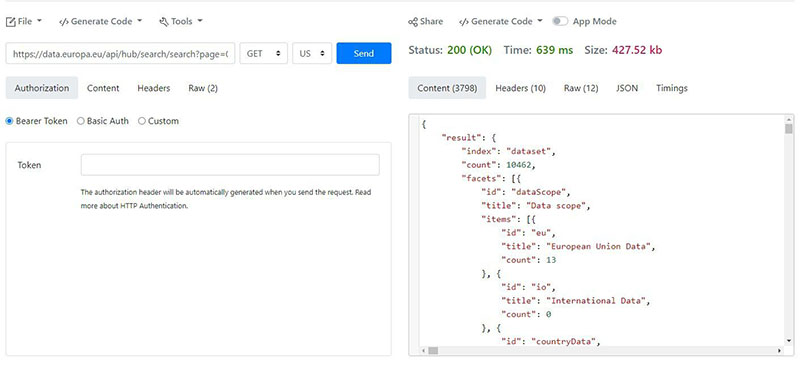Image resolution: width=800 pixels, height=368 pixels.
Task: Select the Basic Auth radio button
Action: coord(81,121)
